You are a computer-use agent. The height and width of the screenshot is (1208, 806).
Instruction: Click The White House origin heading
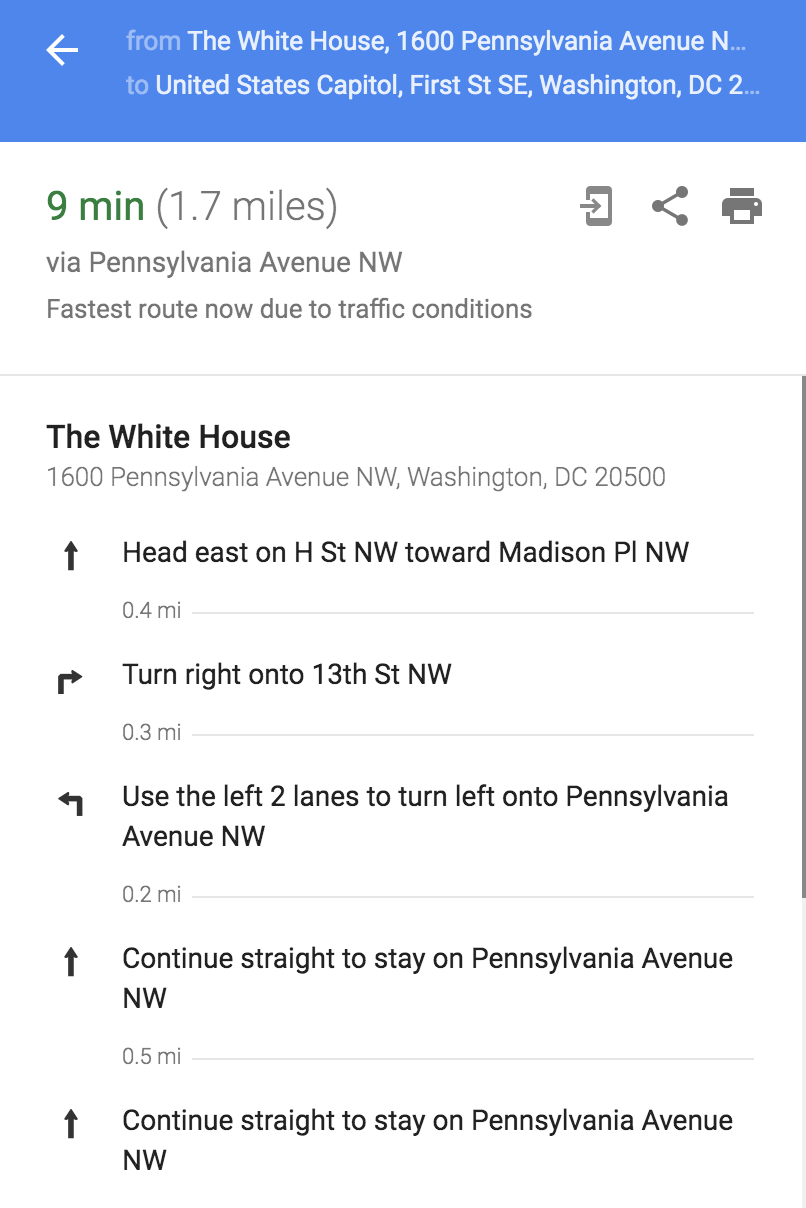click(x=169, y=437)
